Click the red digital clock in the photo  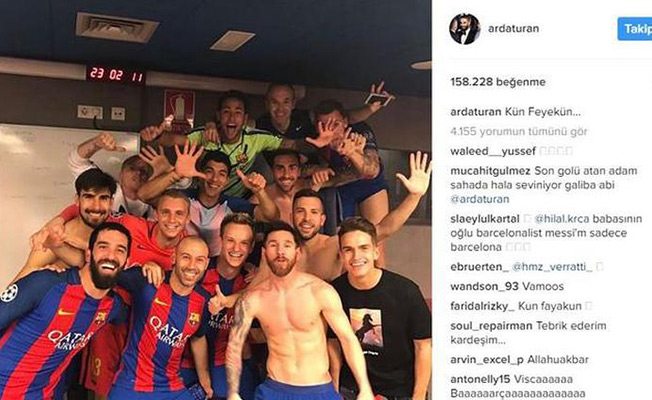[x=116, y=75]
